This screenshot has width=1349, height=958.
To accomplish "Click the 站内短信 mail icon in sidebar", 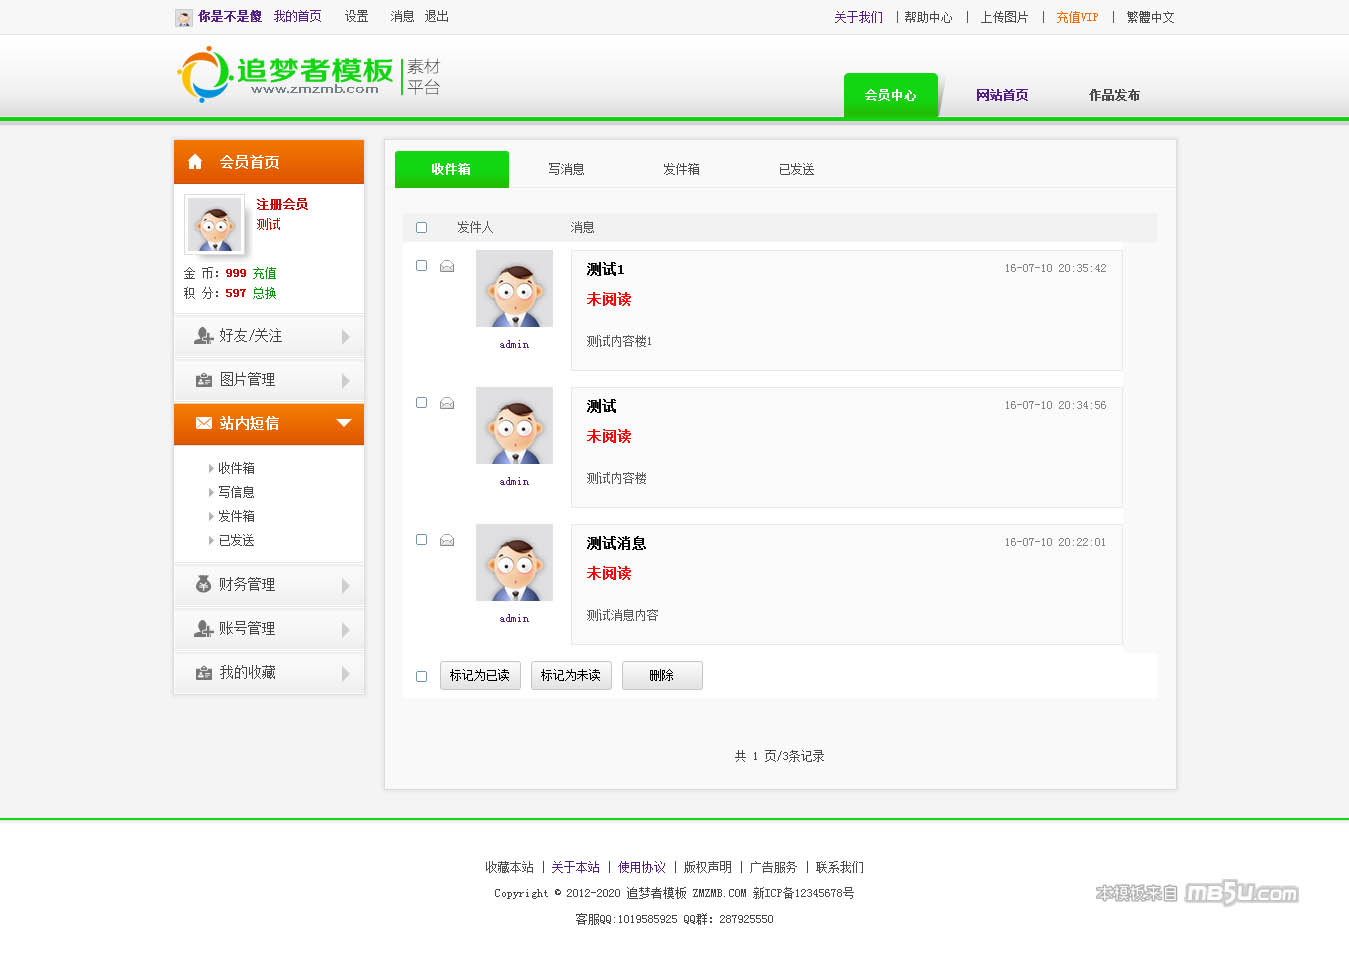I will [x=203, y=423].
